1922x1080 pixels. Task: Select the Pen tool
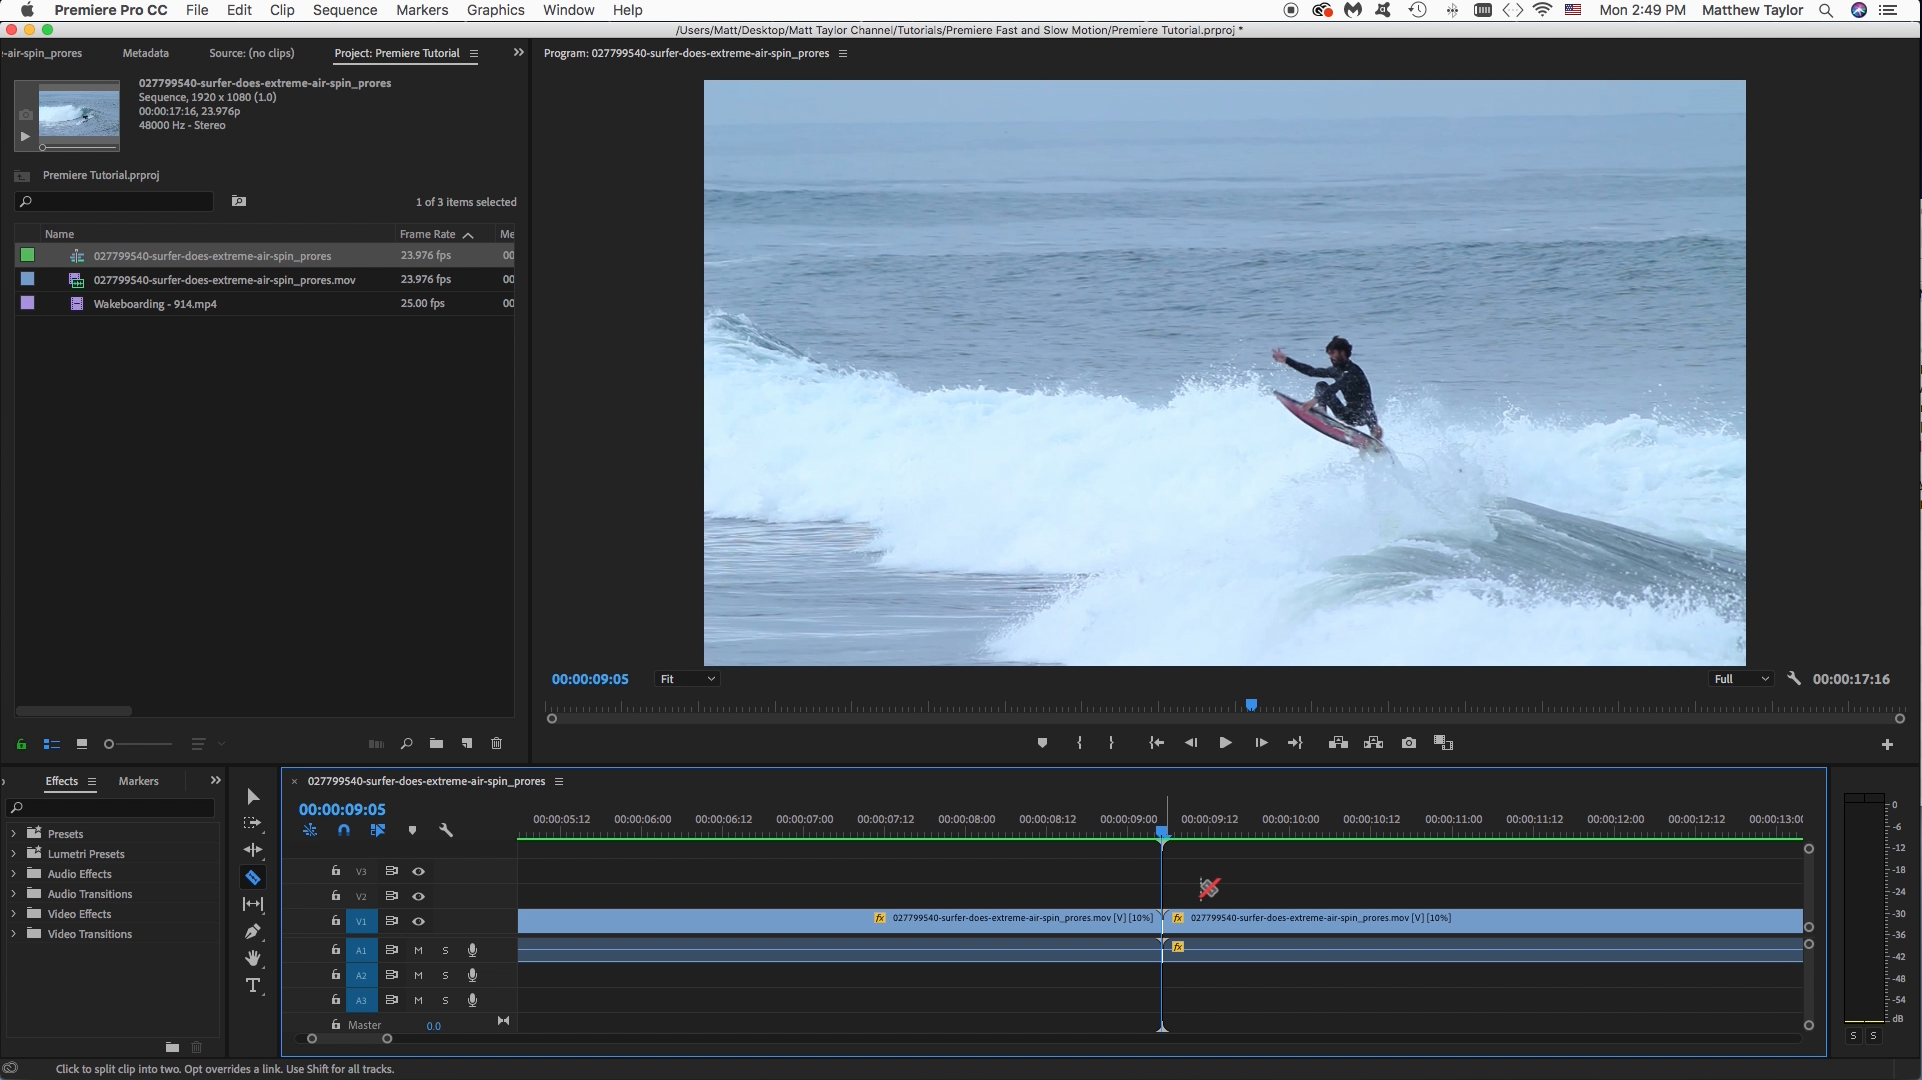253,931
